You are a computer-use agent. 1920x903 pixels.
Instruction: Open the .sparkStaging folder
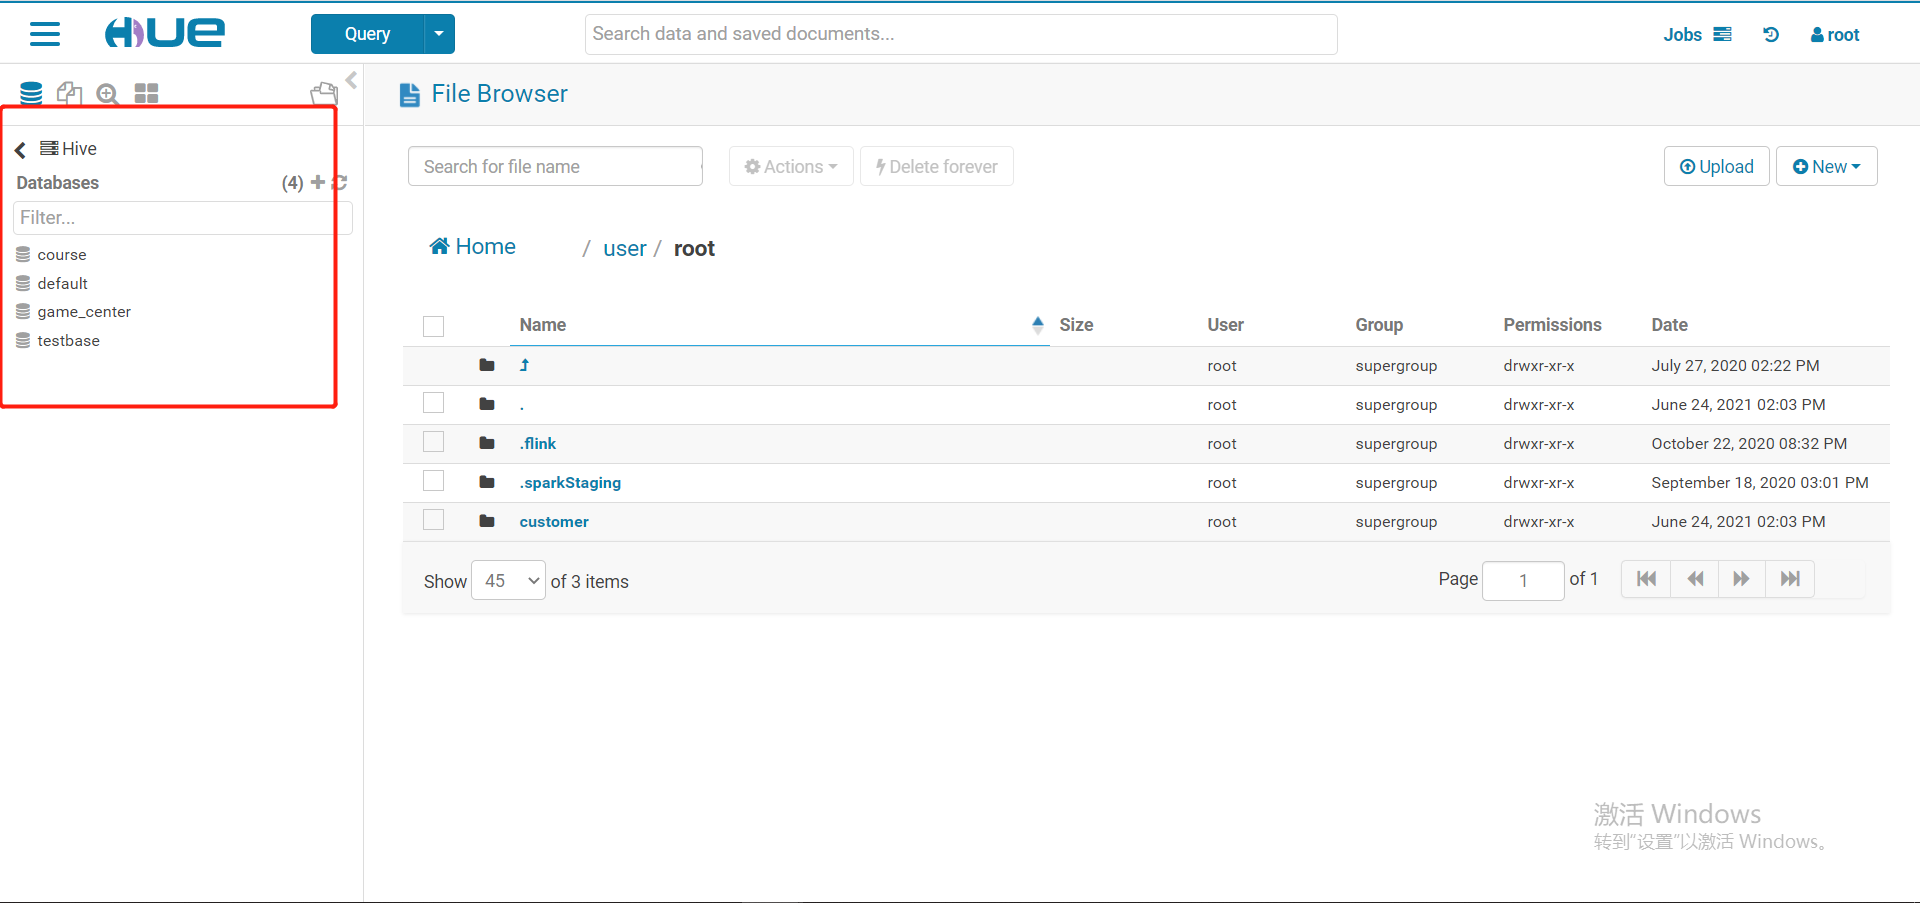570,483
